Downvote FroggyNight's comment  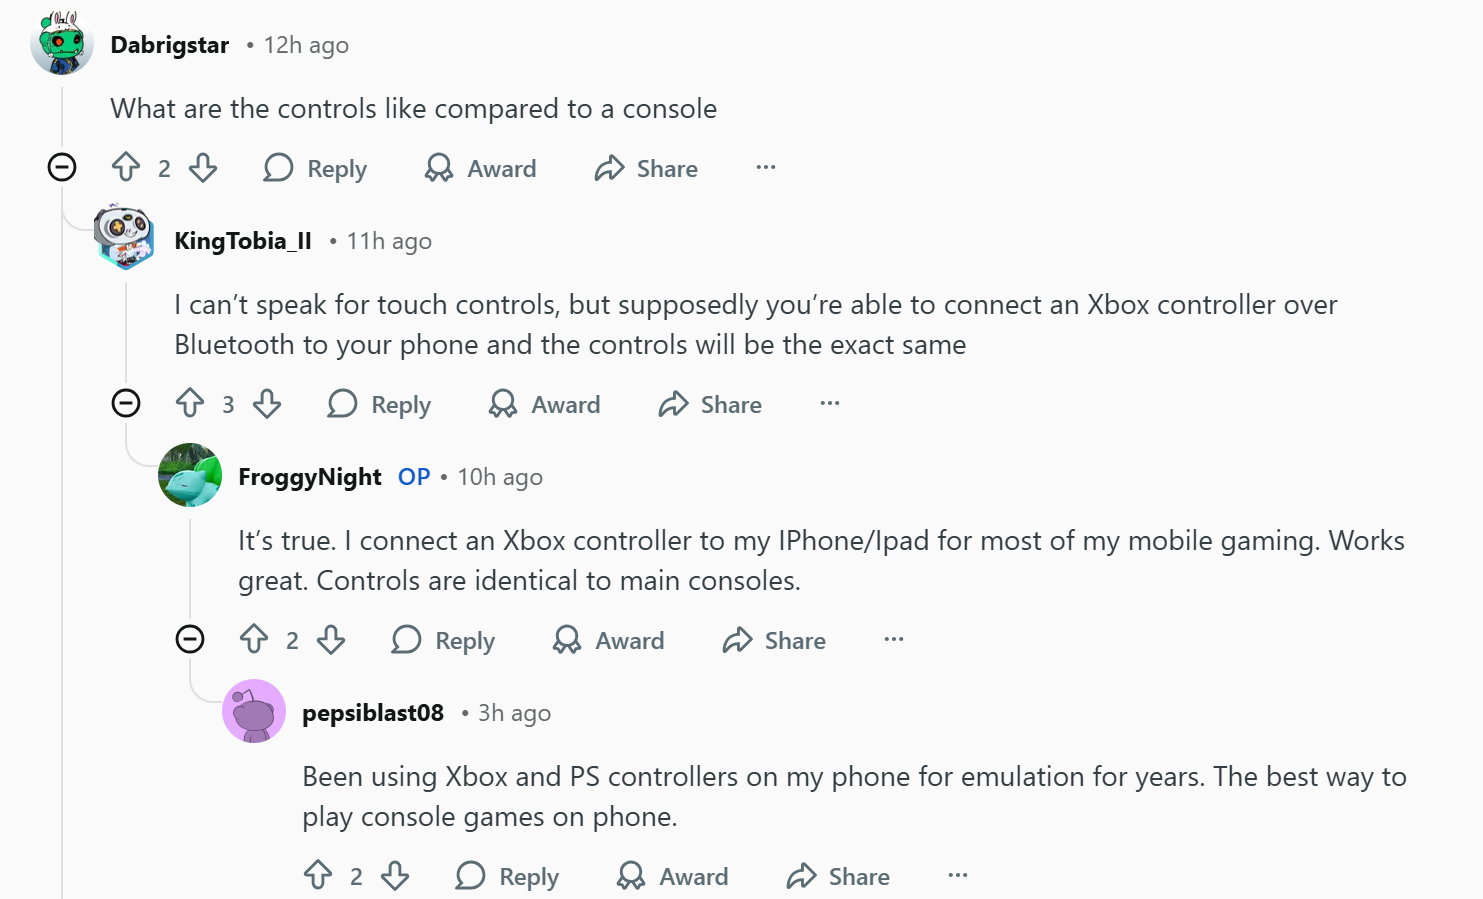pos(331,639)
